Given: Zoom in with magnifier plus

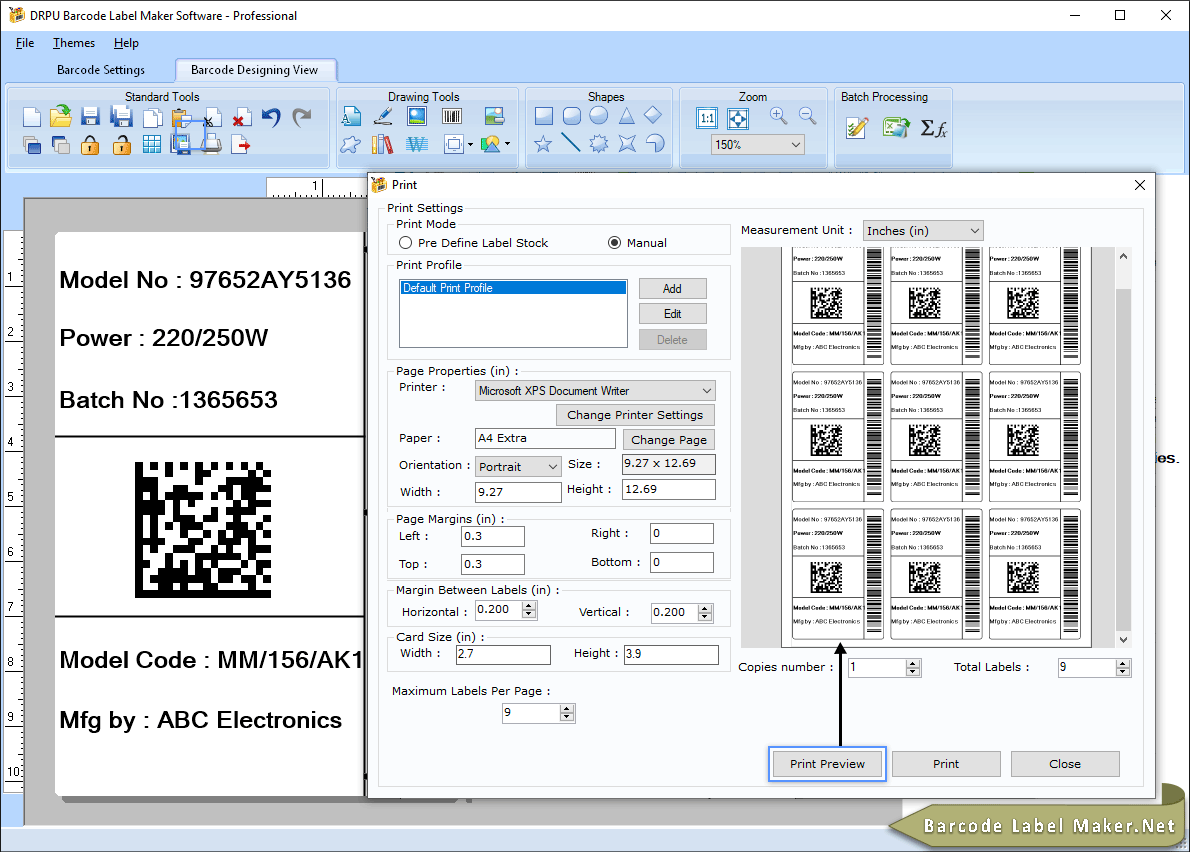Looking at the screenshot, I should [x=779, y=115].
